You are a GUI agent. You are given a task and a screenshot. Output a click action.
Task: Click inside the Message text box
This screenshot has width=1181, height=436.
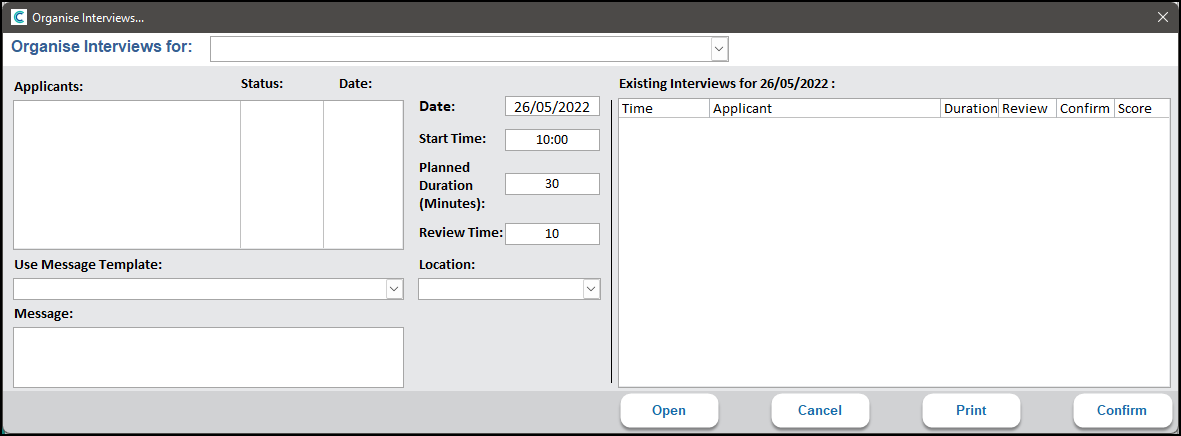click(208, 357)
